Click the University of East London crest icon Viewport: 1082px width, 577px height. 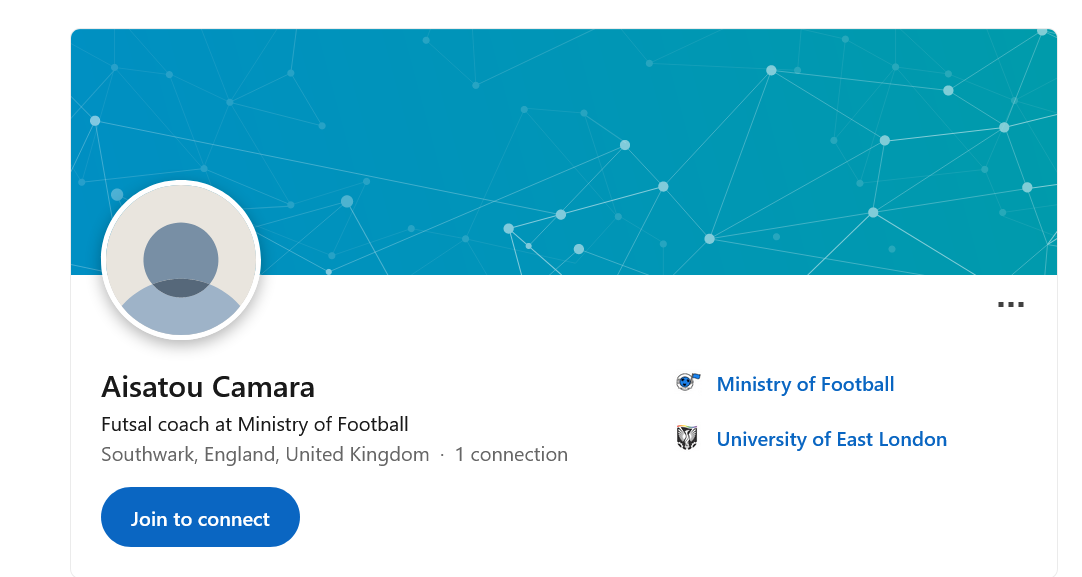pos(687,438)
